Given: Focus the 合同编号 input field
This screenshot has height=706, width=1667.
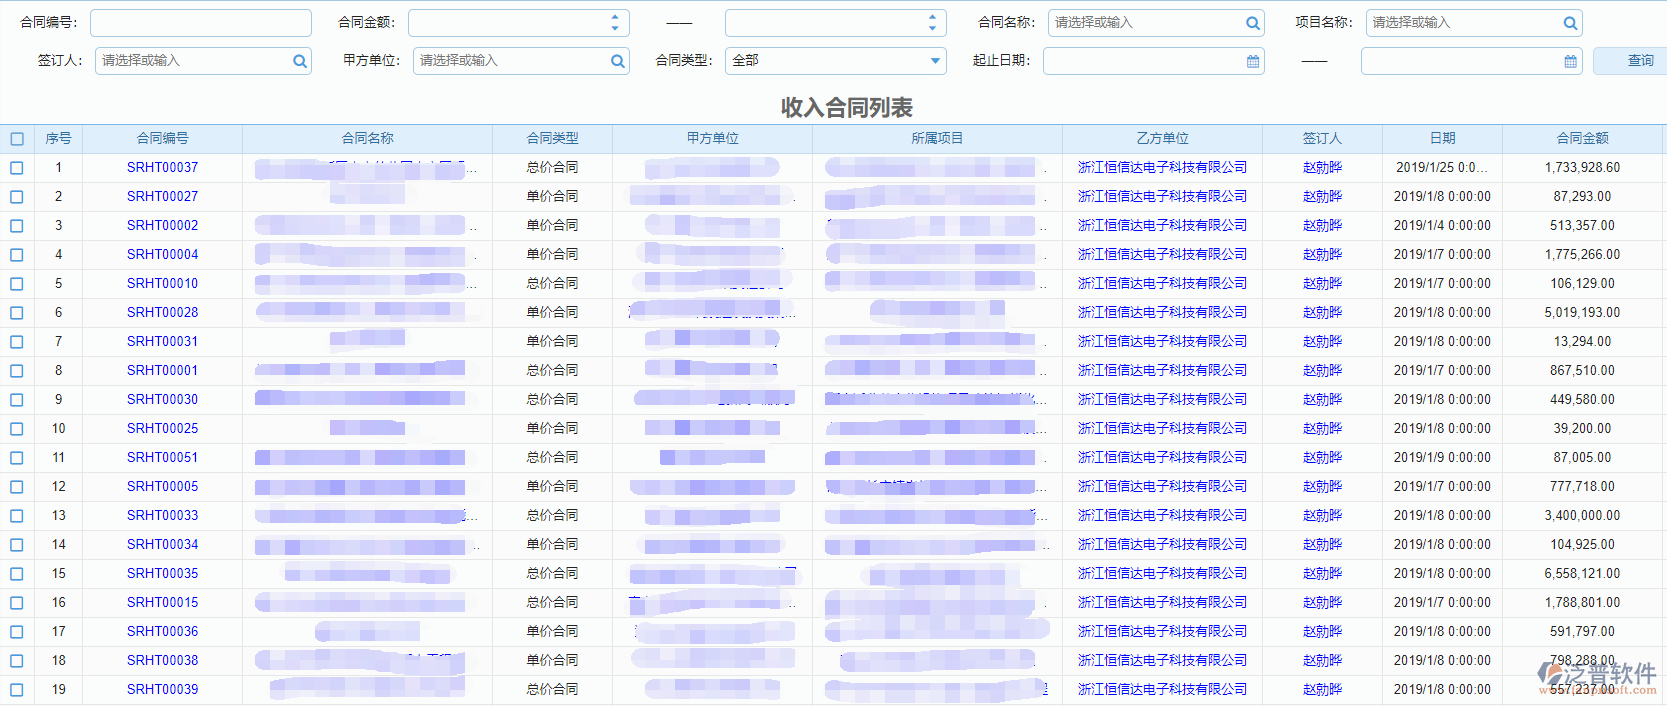Looking at the screenshot, I should (201, 23).
